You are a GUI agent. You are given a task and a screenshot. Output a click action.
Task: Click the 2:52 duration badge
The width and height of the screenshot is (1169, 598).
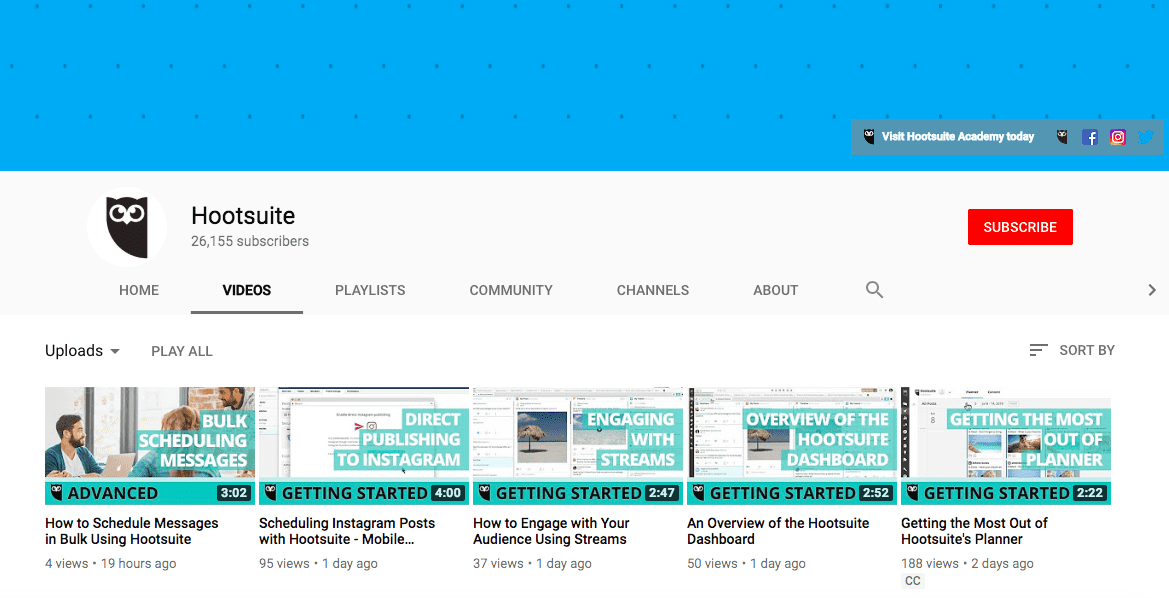tap(875, 493)
